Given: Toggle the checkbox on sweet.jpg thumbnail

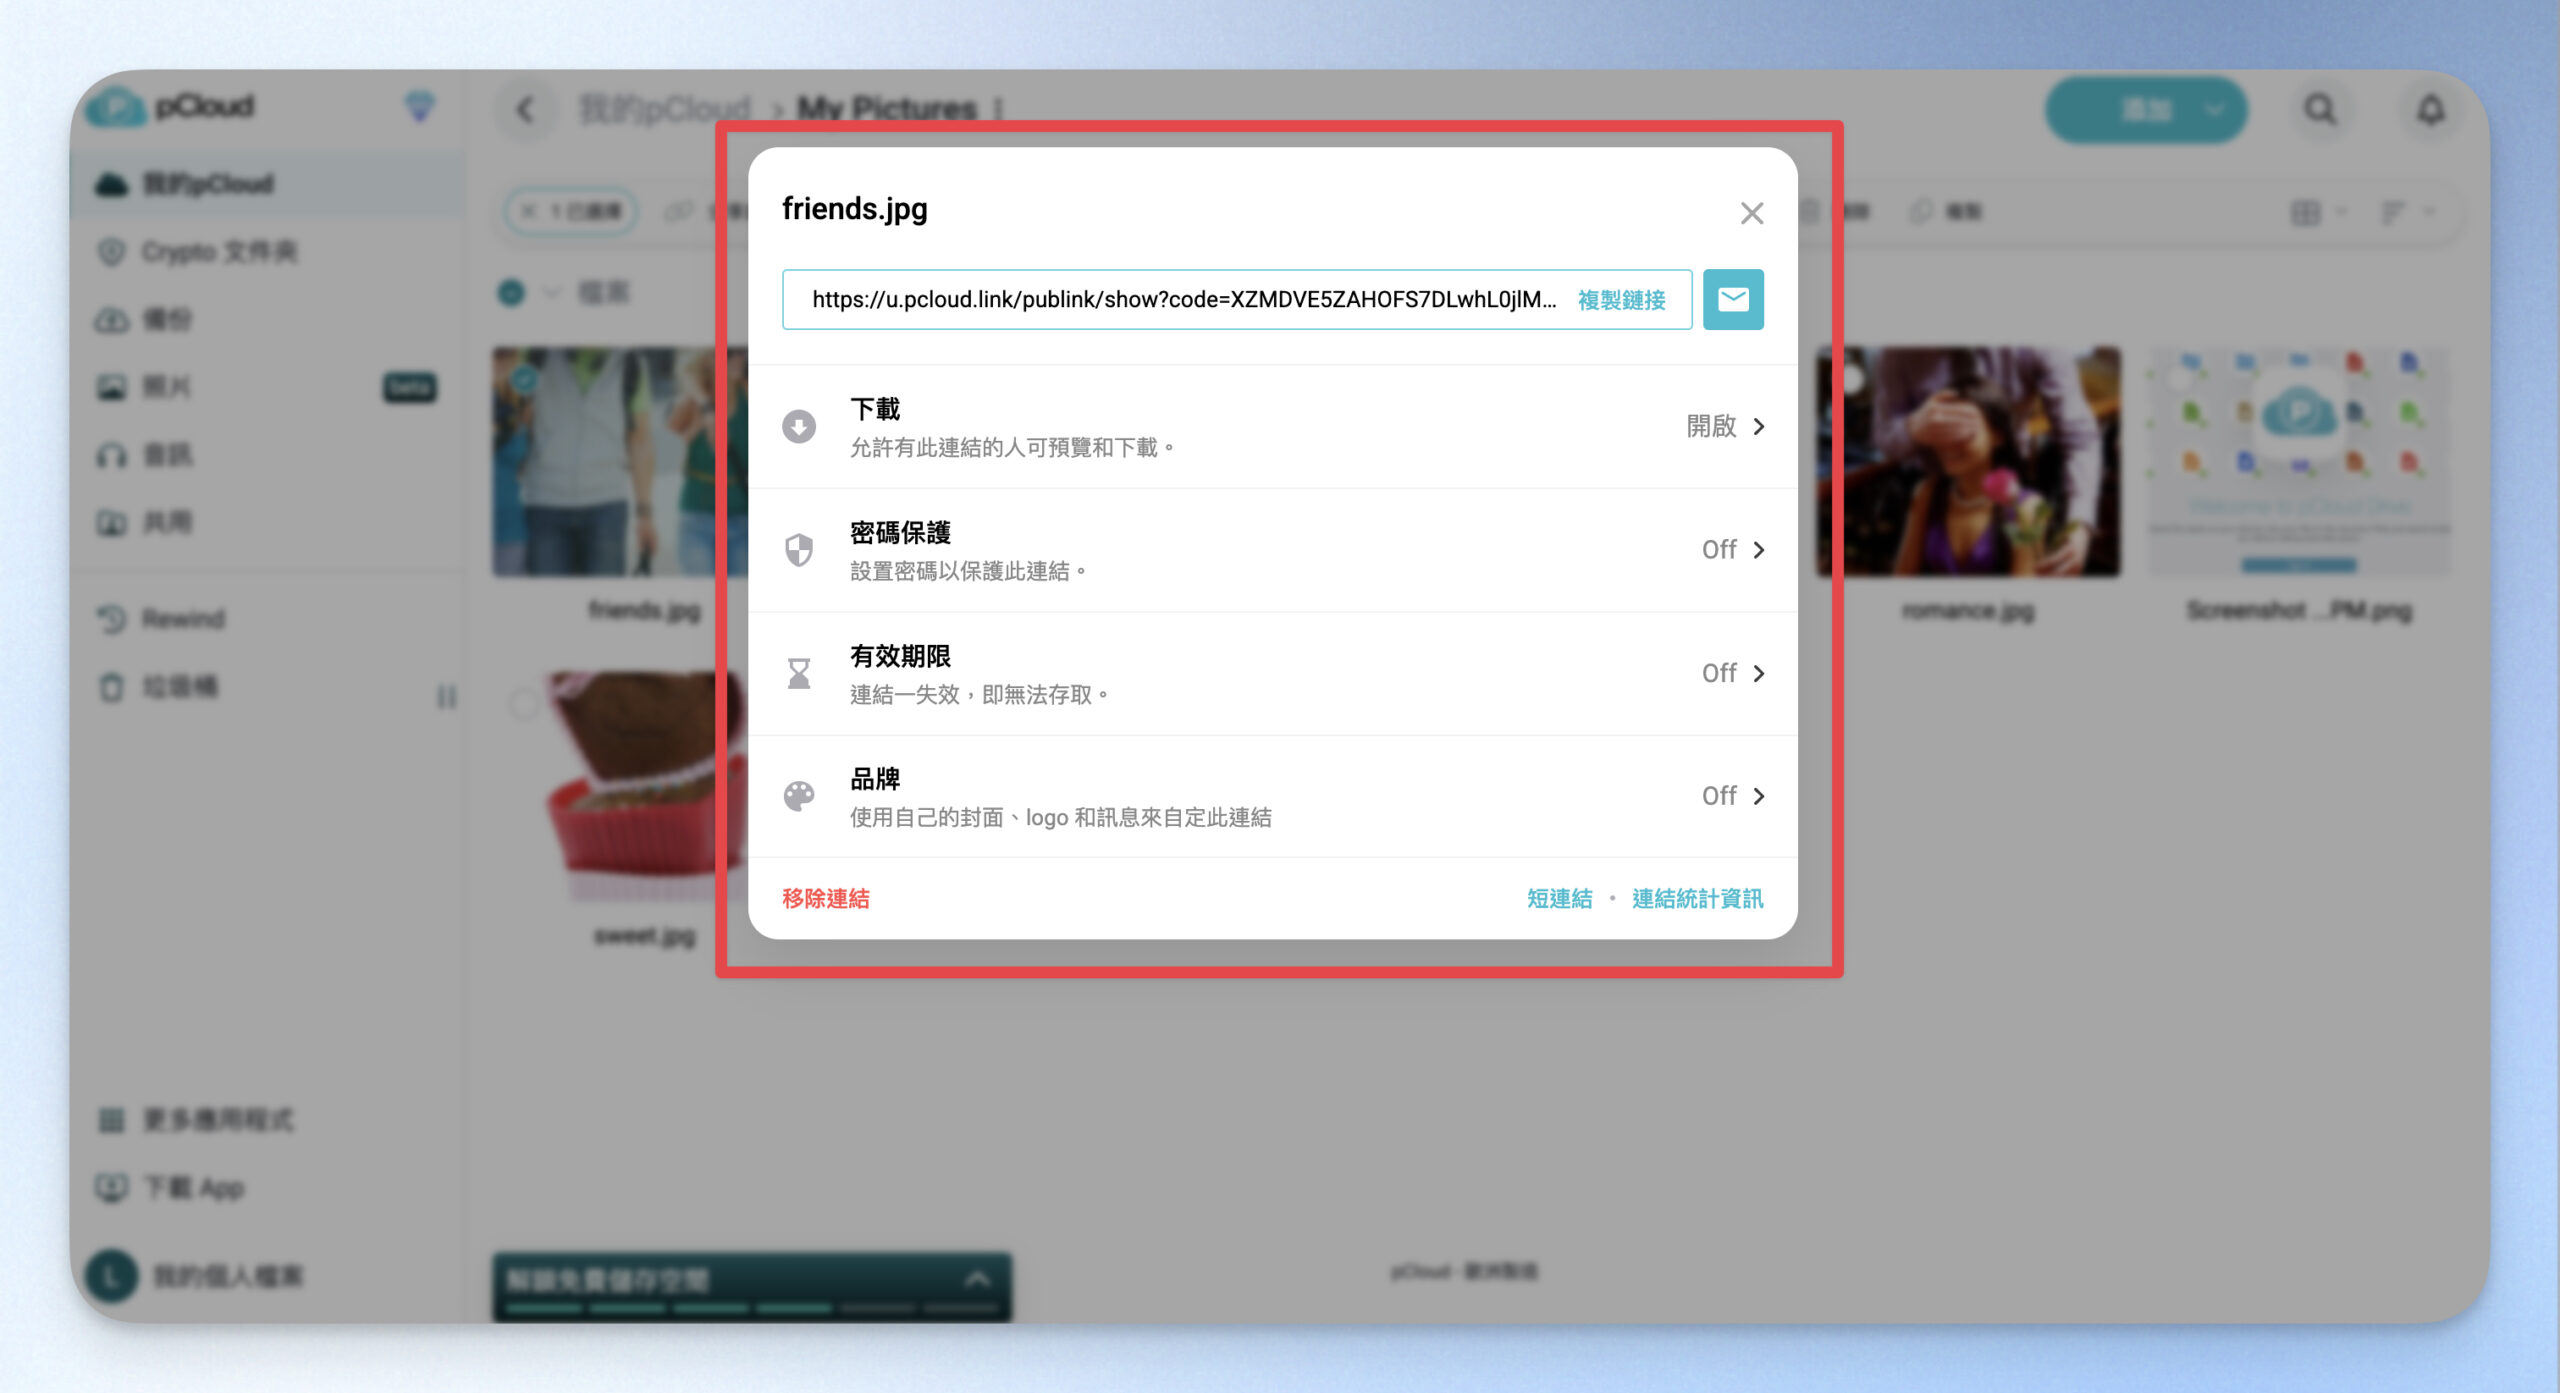Looking at the screenshot, I should click(523, 702).
